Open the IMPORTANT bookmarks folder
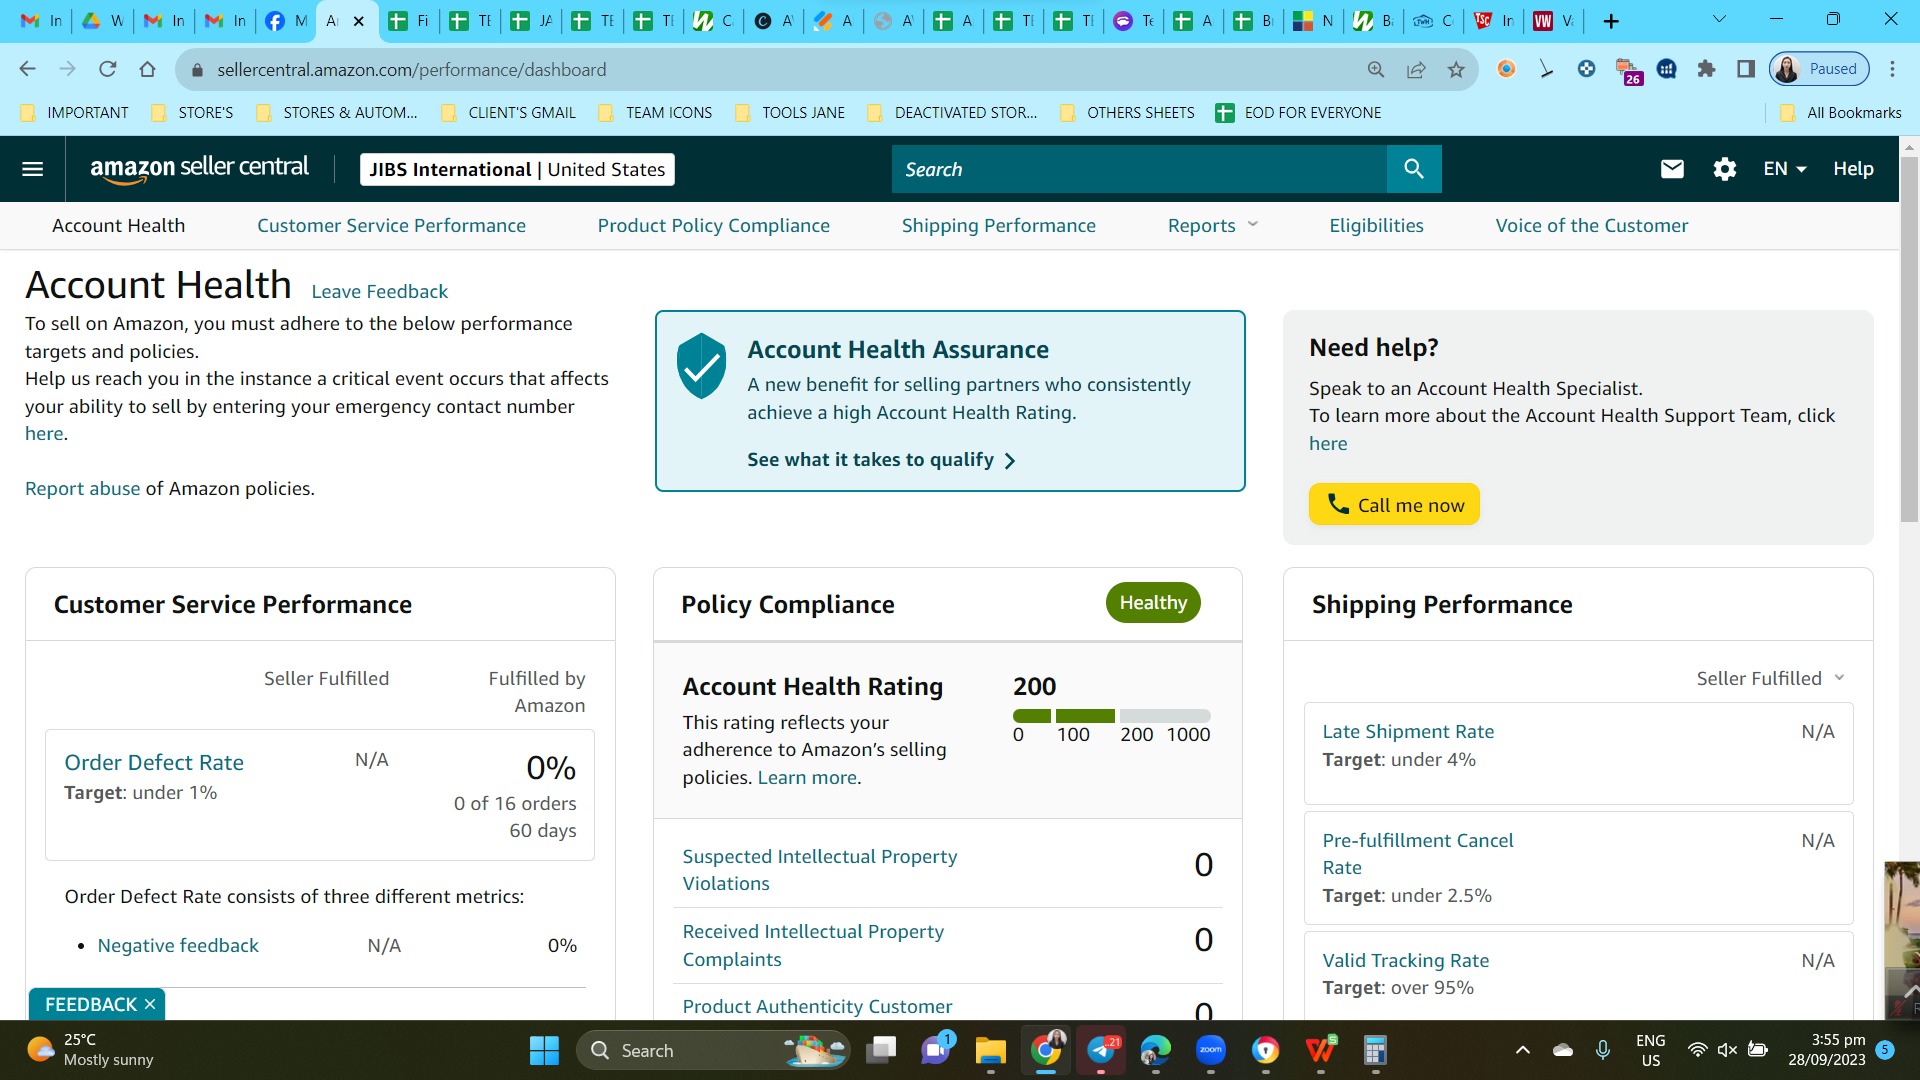 pos(75,113)
